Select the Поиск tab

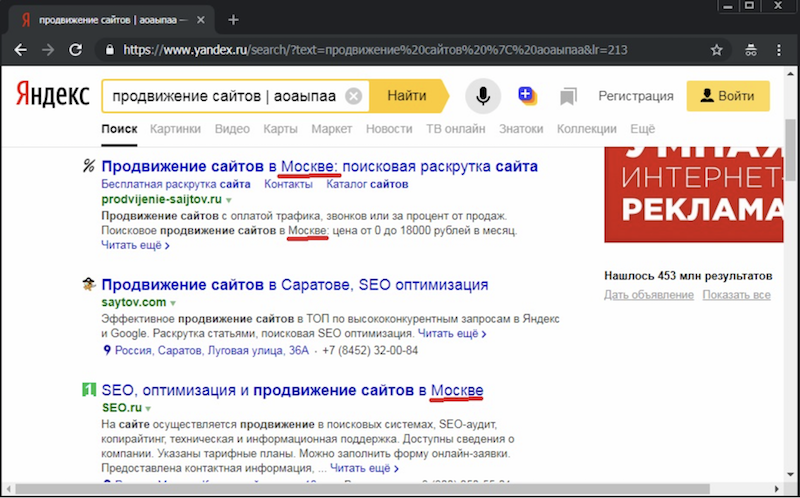click(x=119, y=129)
